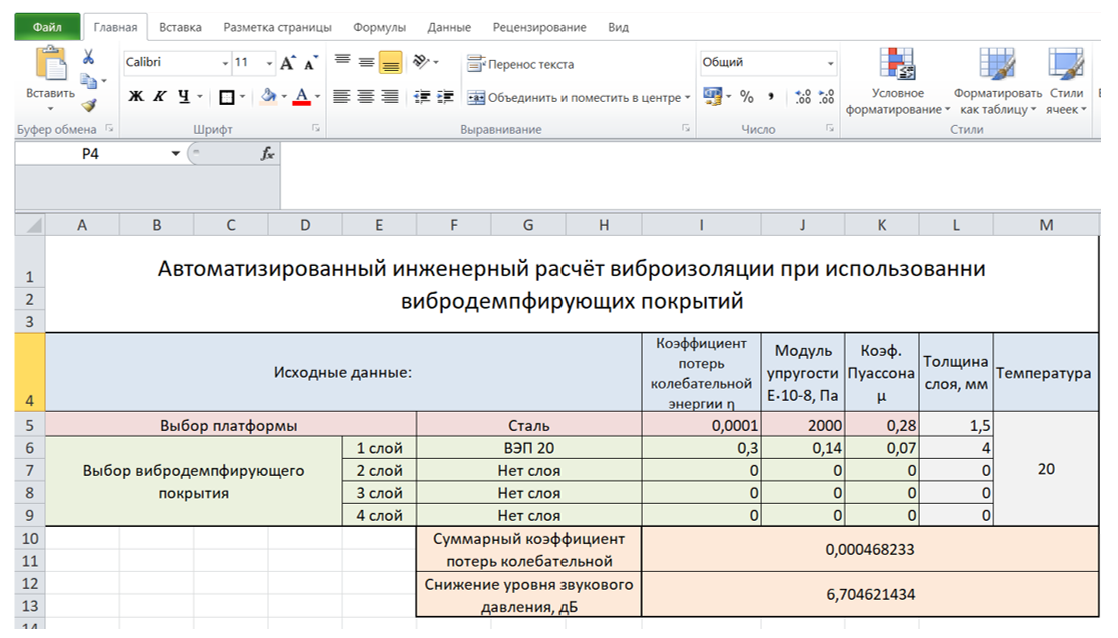Screen dimensions: 1118x638
Task: Open the merge cells options dropdown arrow
Action: tap(687, 98)
